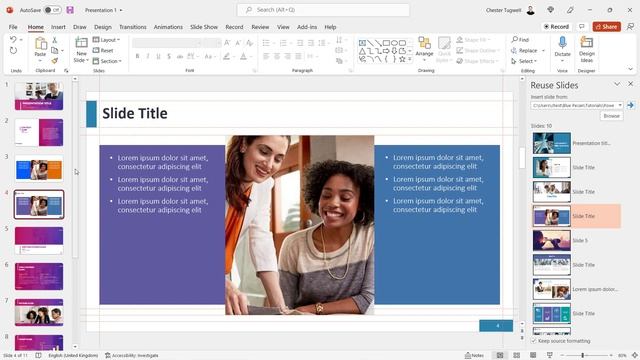
Task: Toggle Italic formatting
Action: (148, 56)
